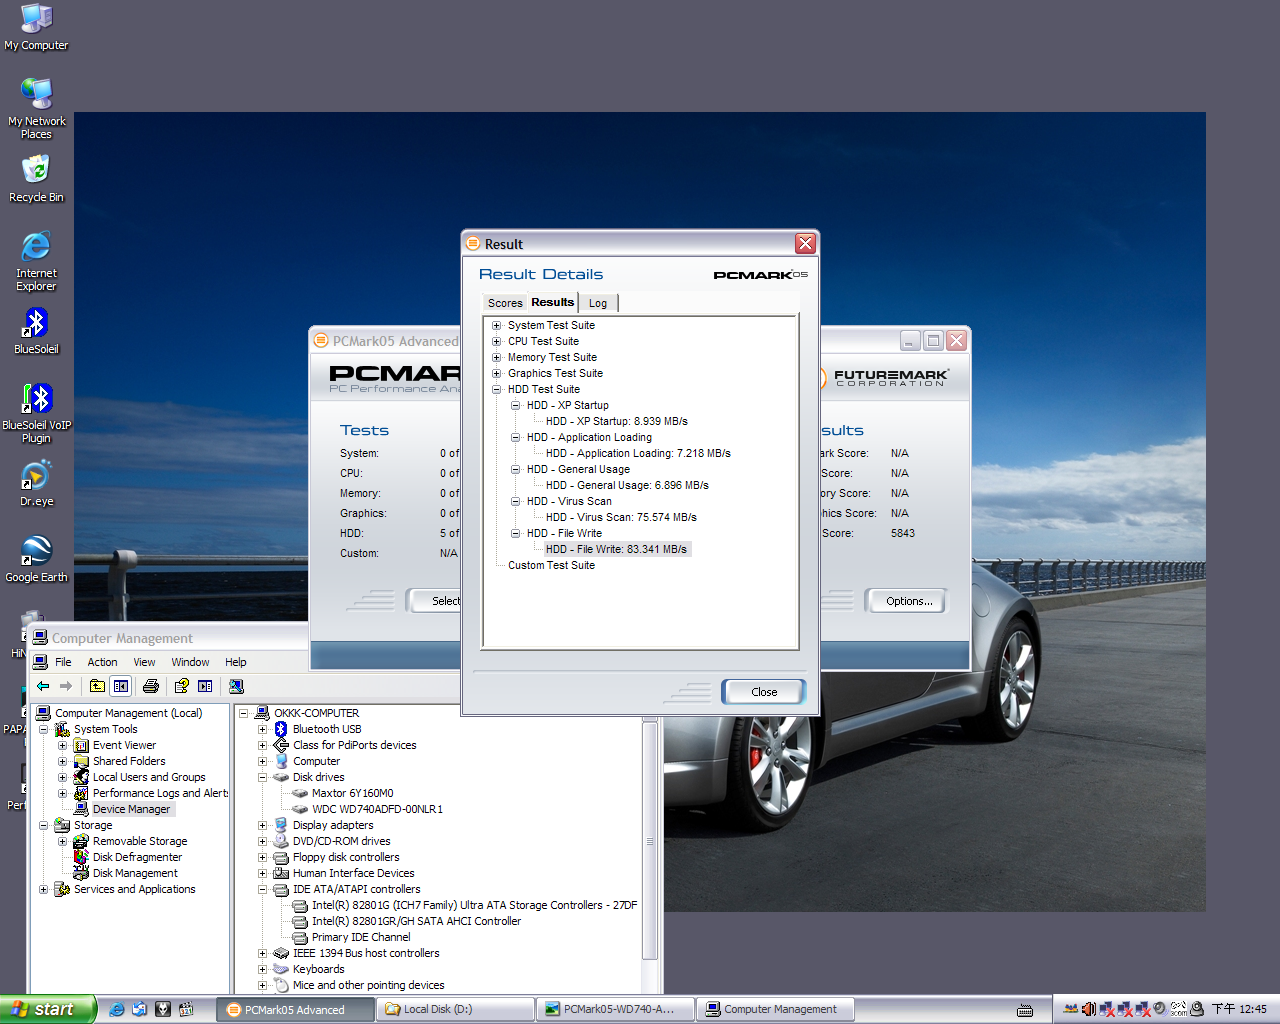Expand Graphics Test Suite node
The image size is (1280, 1024).
tap(497, 373)
